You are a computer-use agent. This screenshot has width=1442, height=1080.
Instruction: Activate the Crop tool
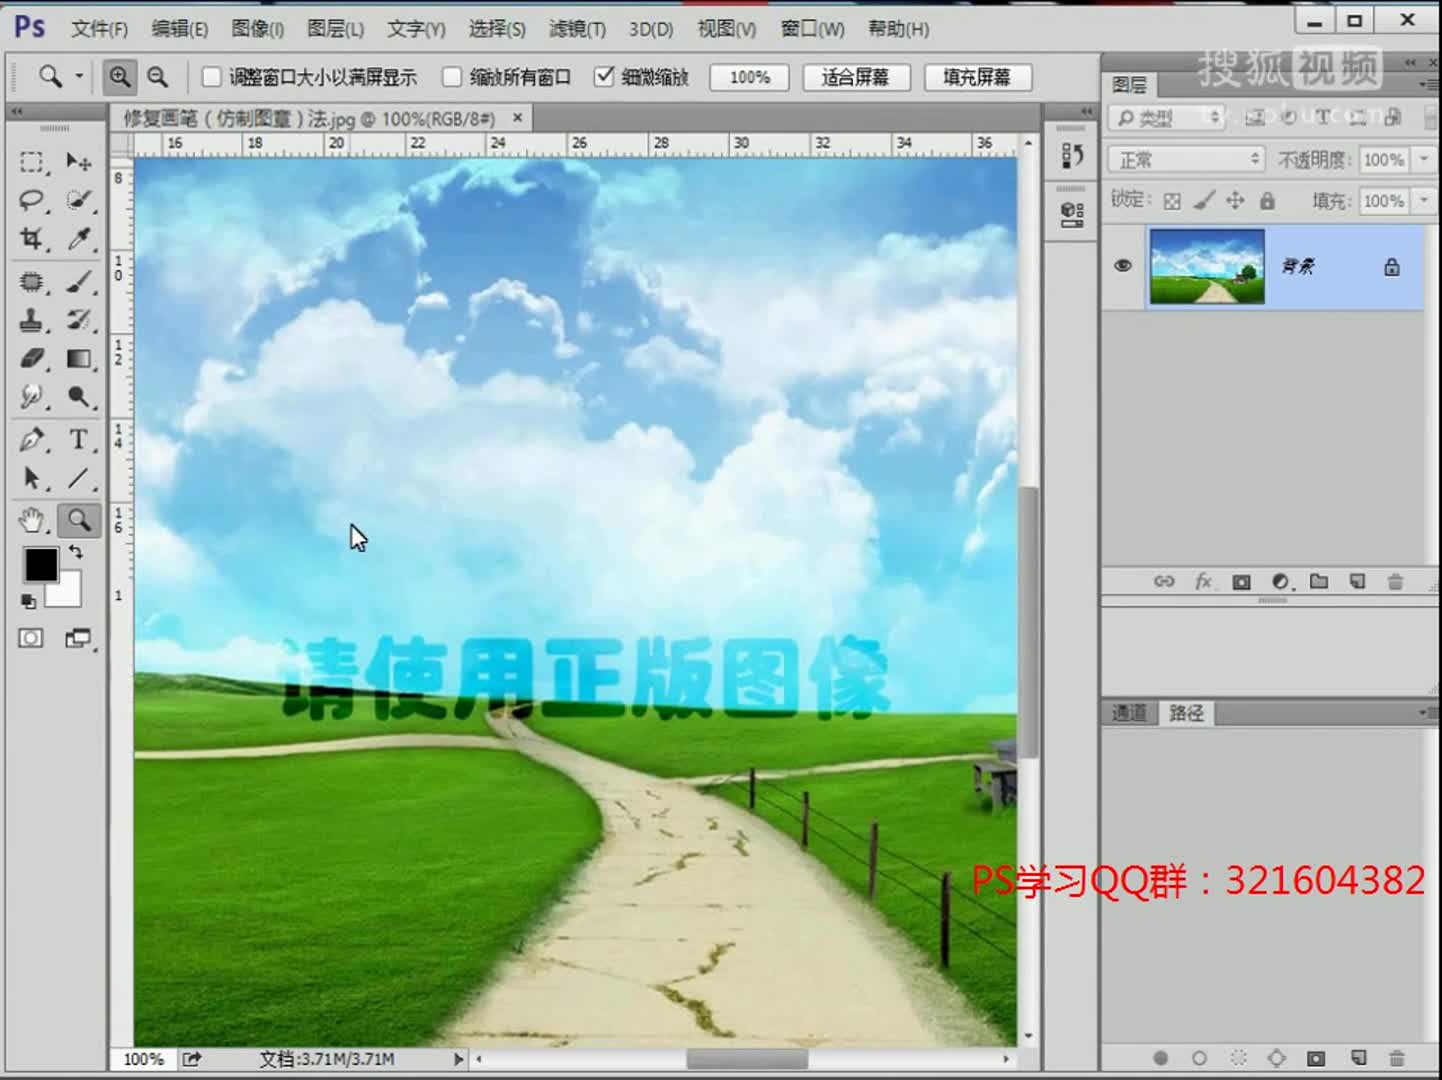pos(31,240)
